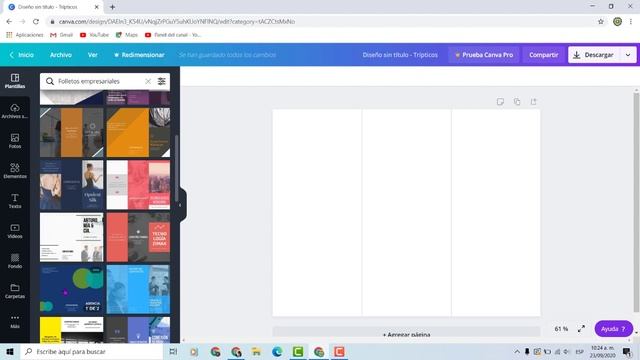Viewport: 640px width, 360px height.
Task: Expand the Descargar dropdown arrow
Action: tap(628, 55)
